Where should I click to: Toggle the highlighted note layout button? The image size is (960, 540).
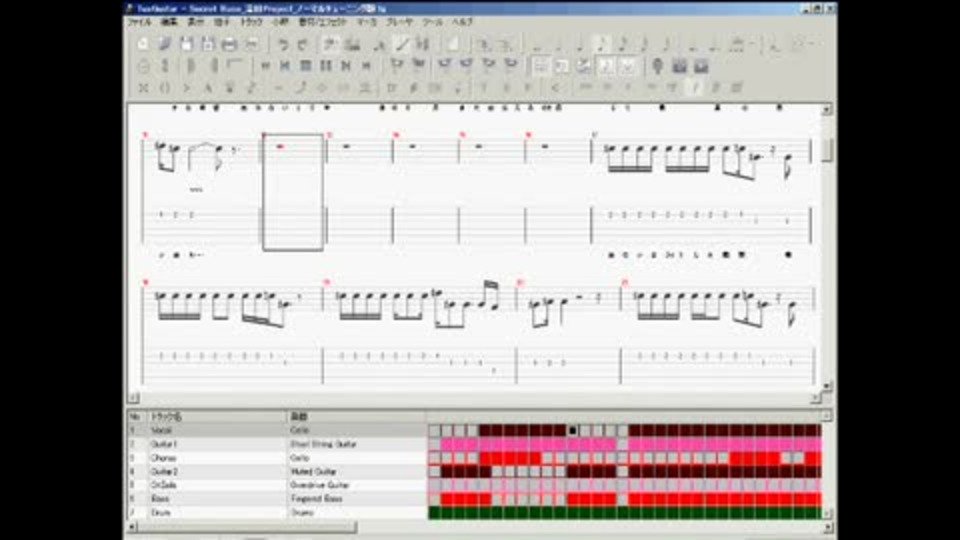pyautogui.click(x=606, y=66)
